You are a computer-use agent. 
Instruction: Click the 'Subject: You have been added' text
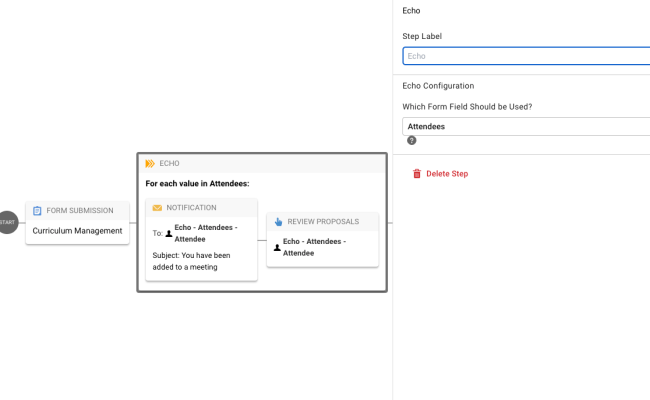point(191,261)
